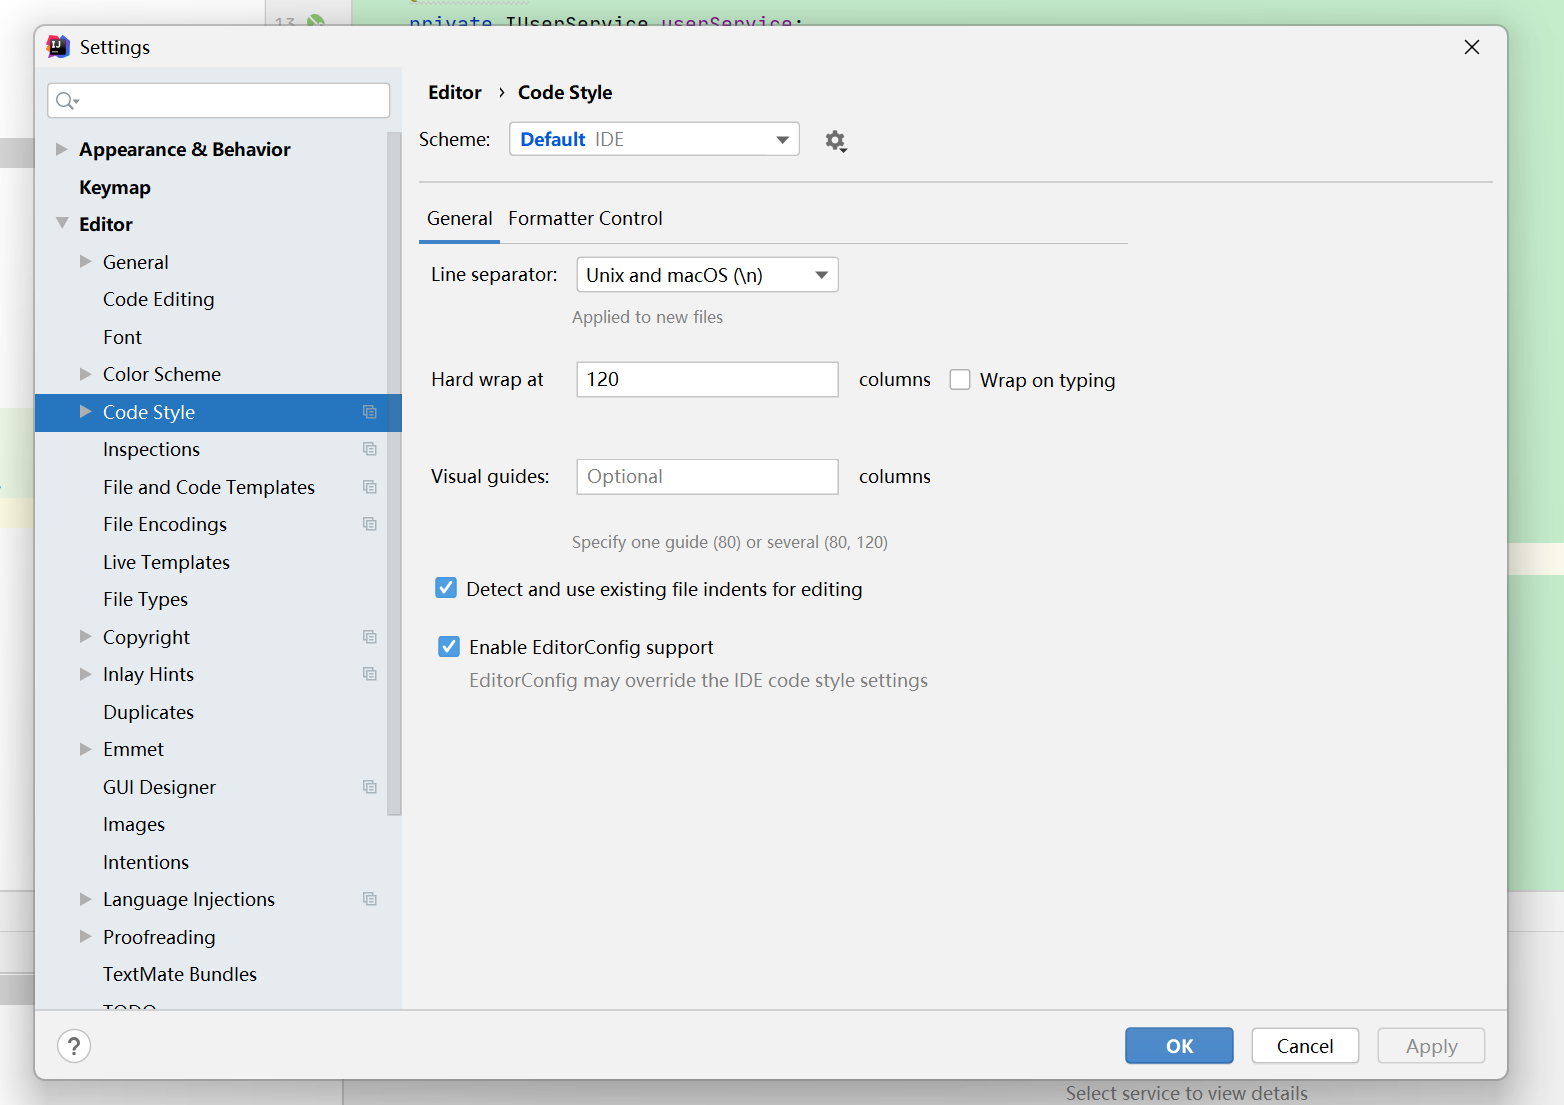Image resolution: width=1564 pixels, height=1105 pixels.
Task: Click the small icon next to File Encodings
Action: coord(370,524)
